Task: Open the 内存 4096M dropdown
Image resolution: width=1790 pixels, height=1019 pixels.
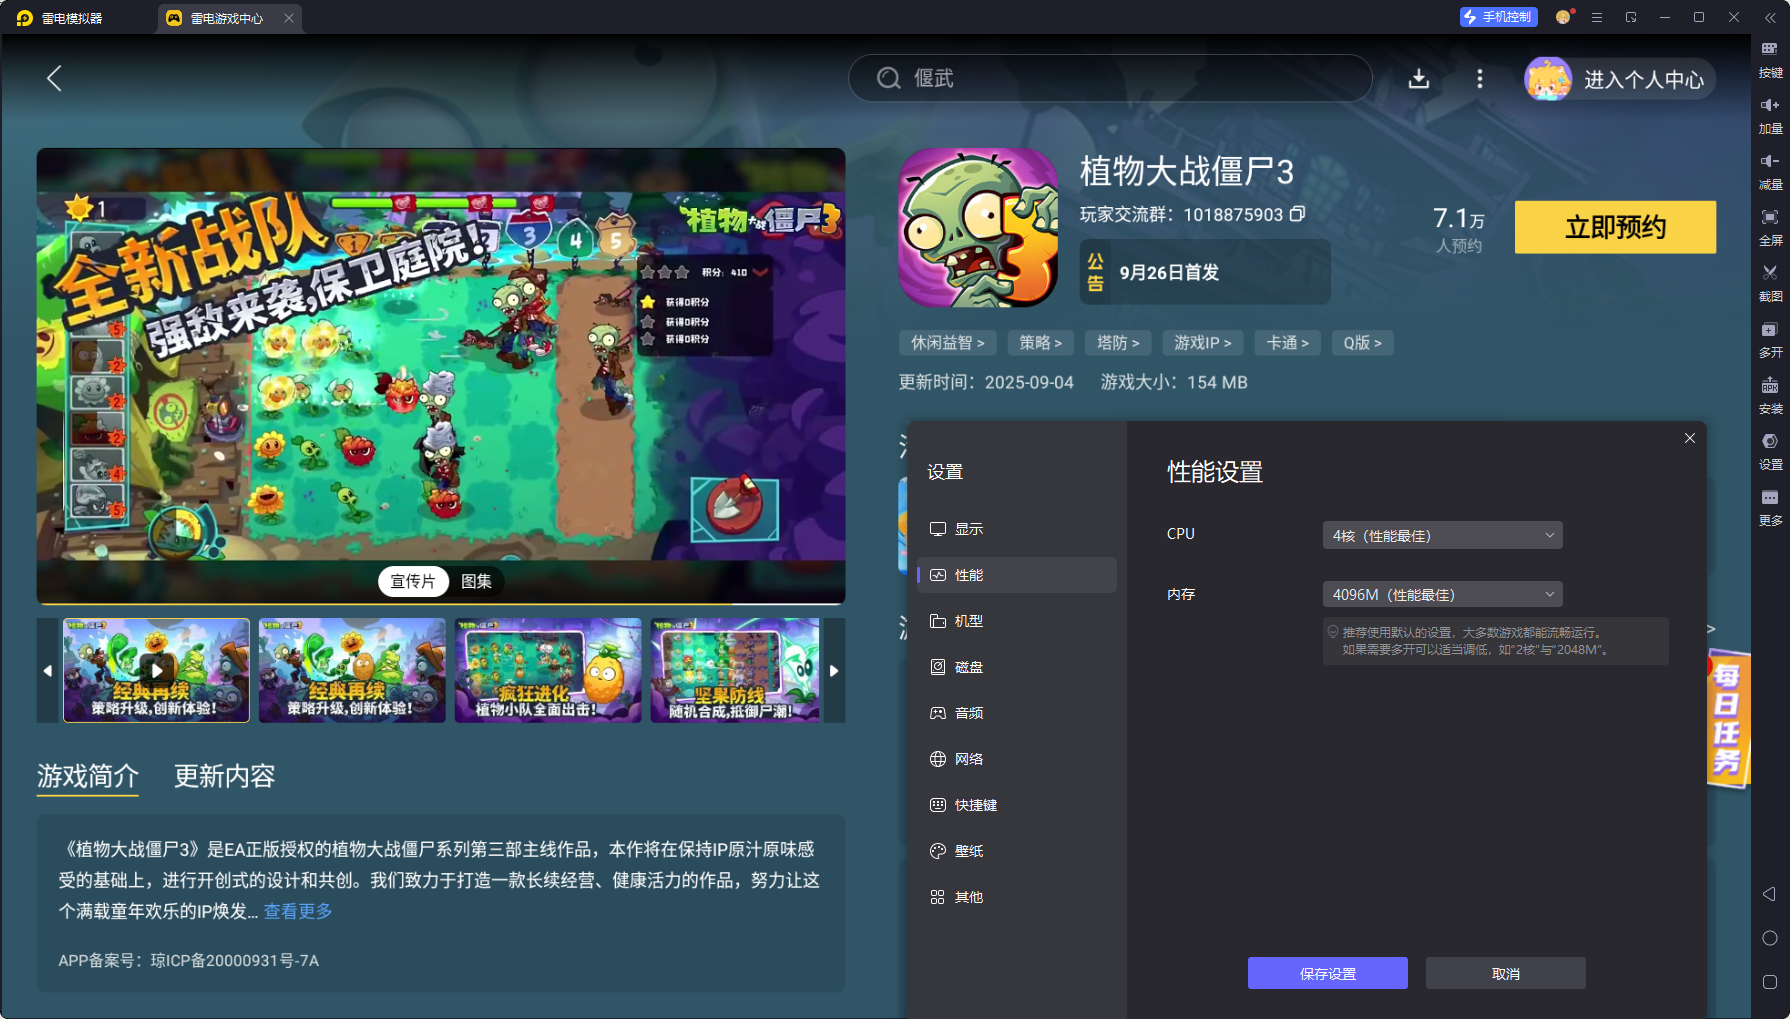Action: point(1442,594)
